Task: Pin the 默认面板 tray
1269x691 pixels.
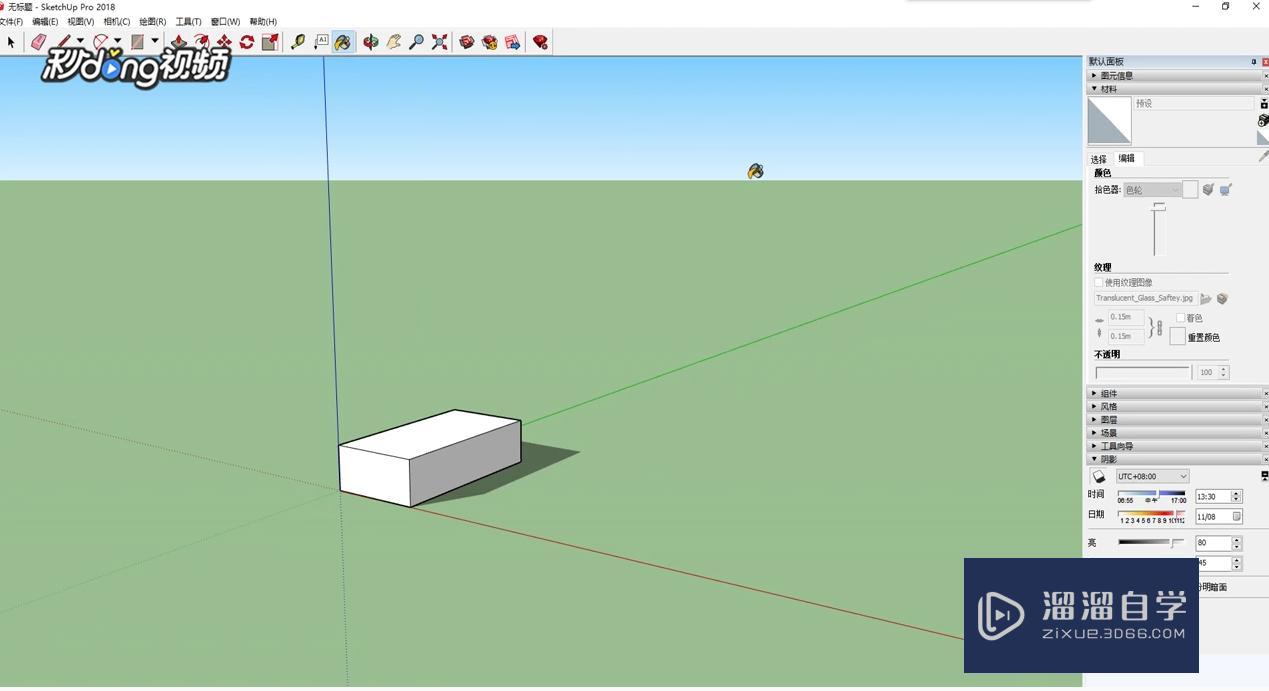Action: tap(1254, 62)
